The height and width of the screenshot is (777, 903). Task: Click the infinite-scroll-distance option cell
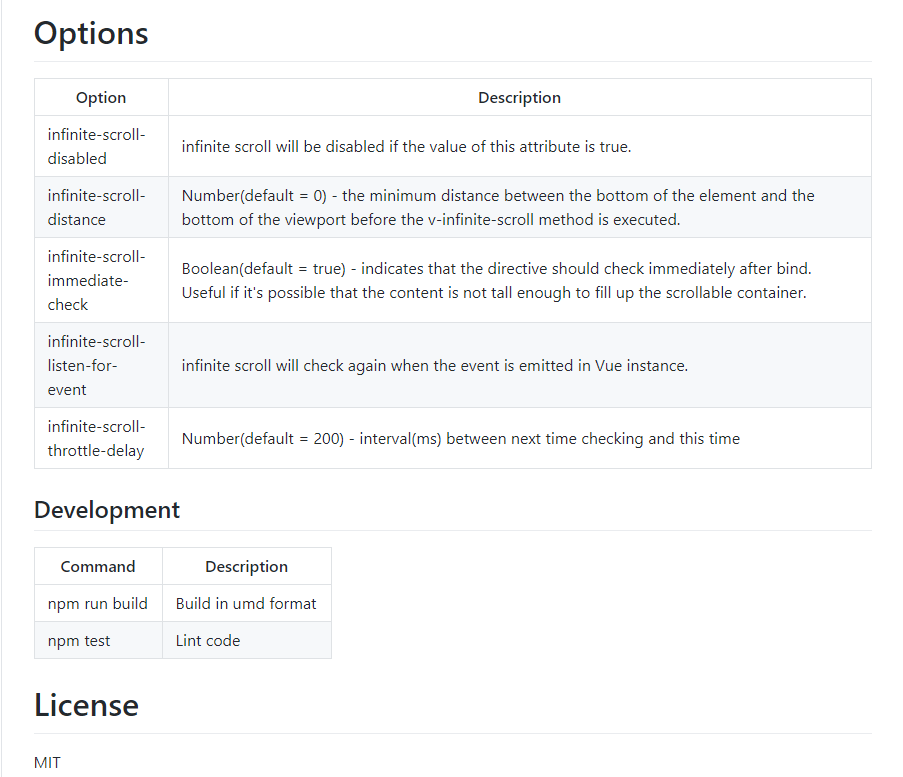click(x=101, y=207)
